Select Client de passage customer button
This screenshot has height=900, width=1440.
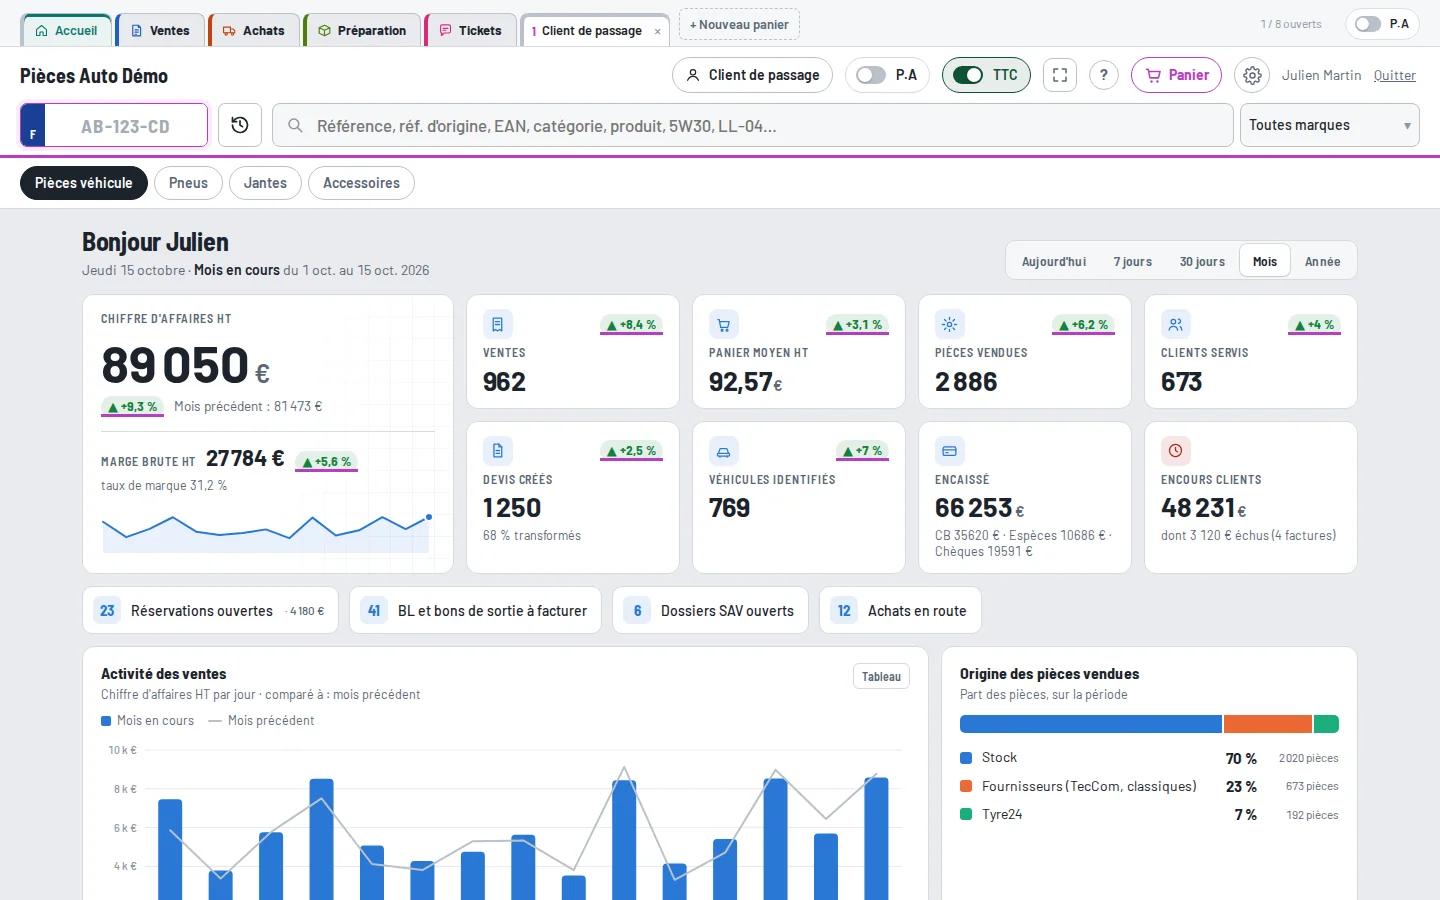point(752,75)
